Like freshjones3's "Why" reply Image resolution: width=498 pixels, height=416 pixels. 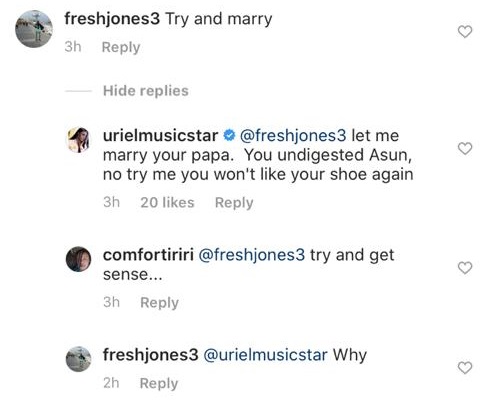pos(465,368)
